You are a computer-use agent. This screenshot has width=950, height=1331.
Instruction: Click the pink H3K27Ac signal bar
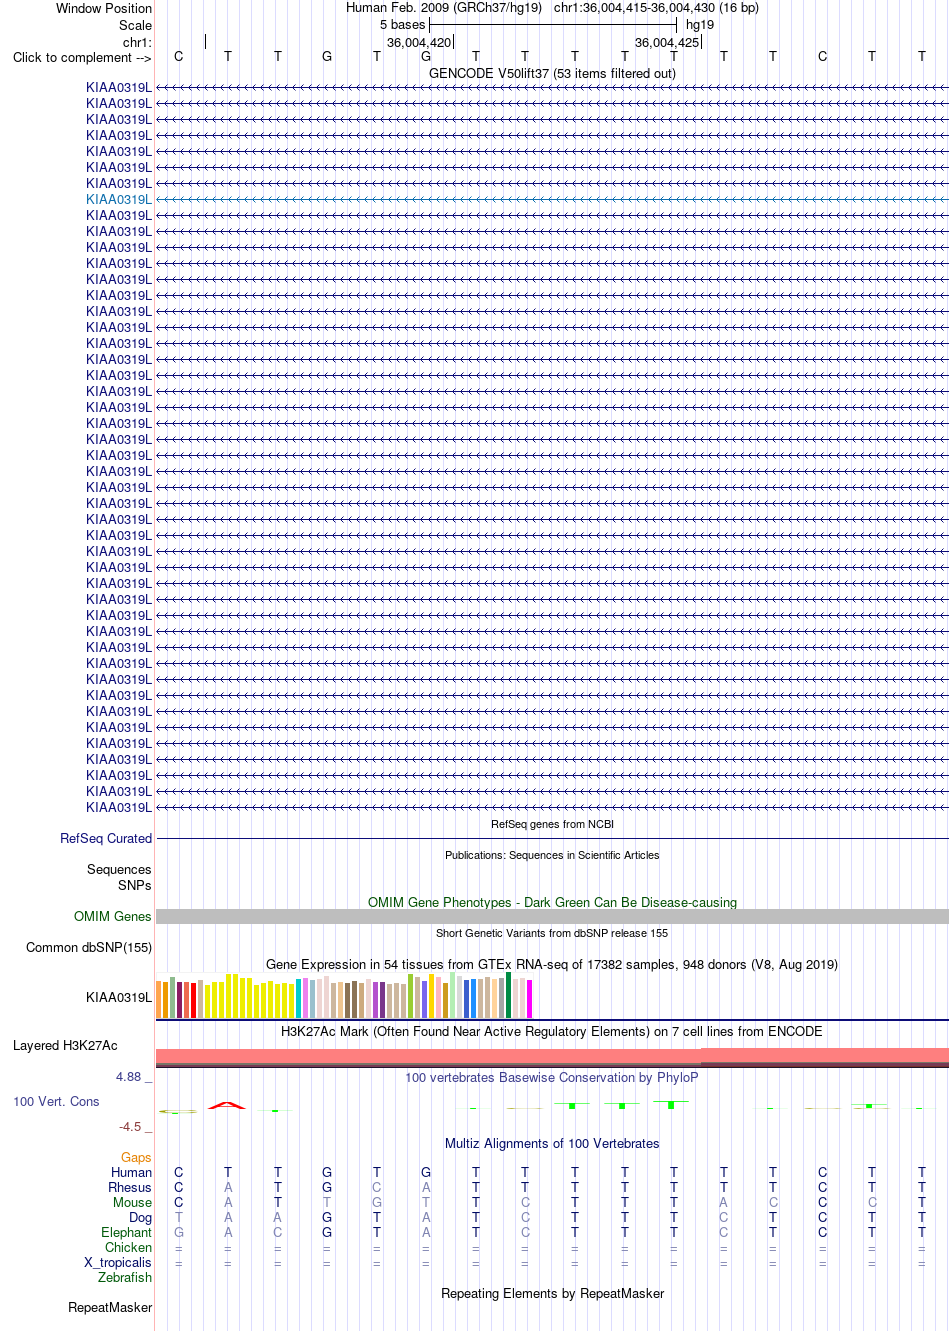tap(552, 1056)
